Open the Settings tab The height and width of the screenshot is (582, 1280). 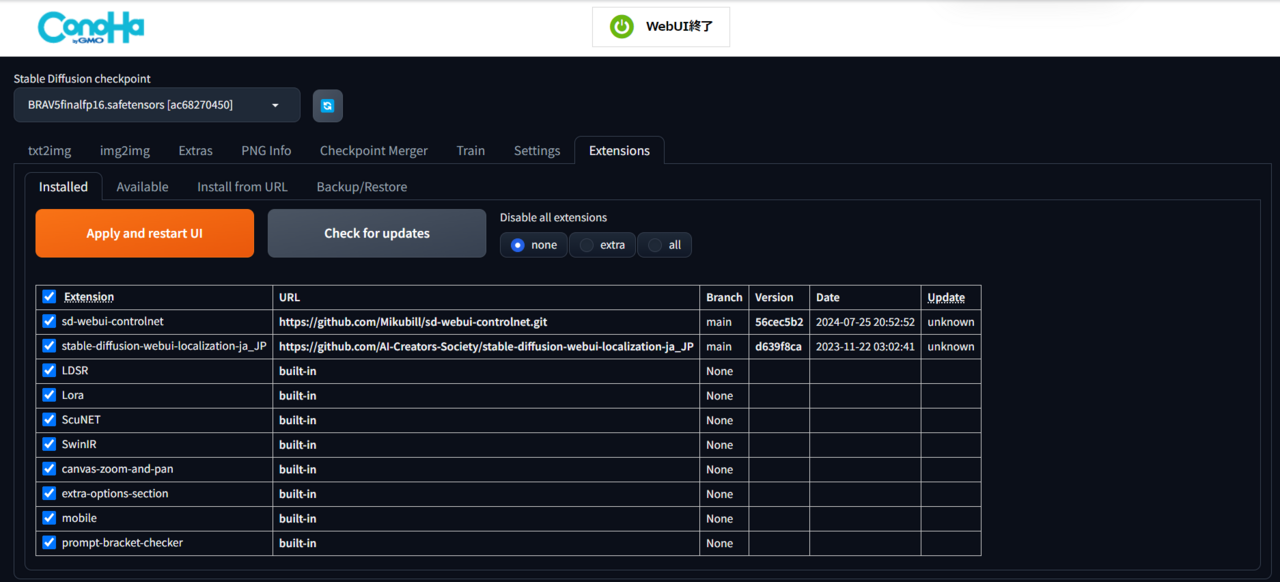[537, 151]
